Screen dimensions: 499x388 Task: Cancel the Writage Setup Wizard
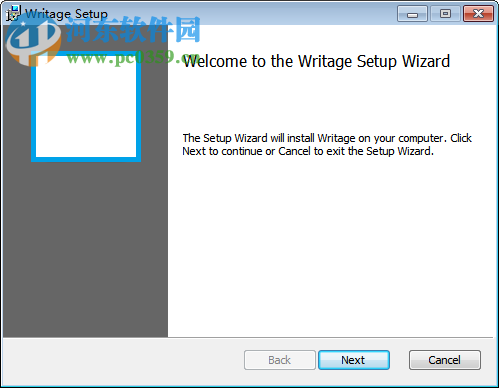coord(445,360)
